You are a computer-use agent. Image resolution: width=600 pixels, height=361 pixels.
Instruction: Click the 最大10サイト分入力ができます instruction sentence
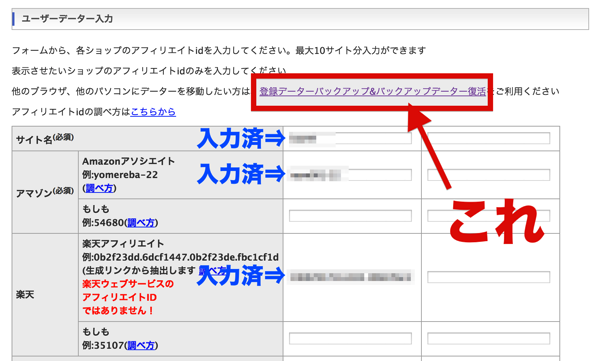(x=360, y=51)
